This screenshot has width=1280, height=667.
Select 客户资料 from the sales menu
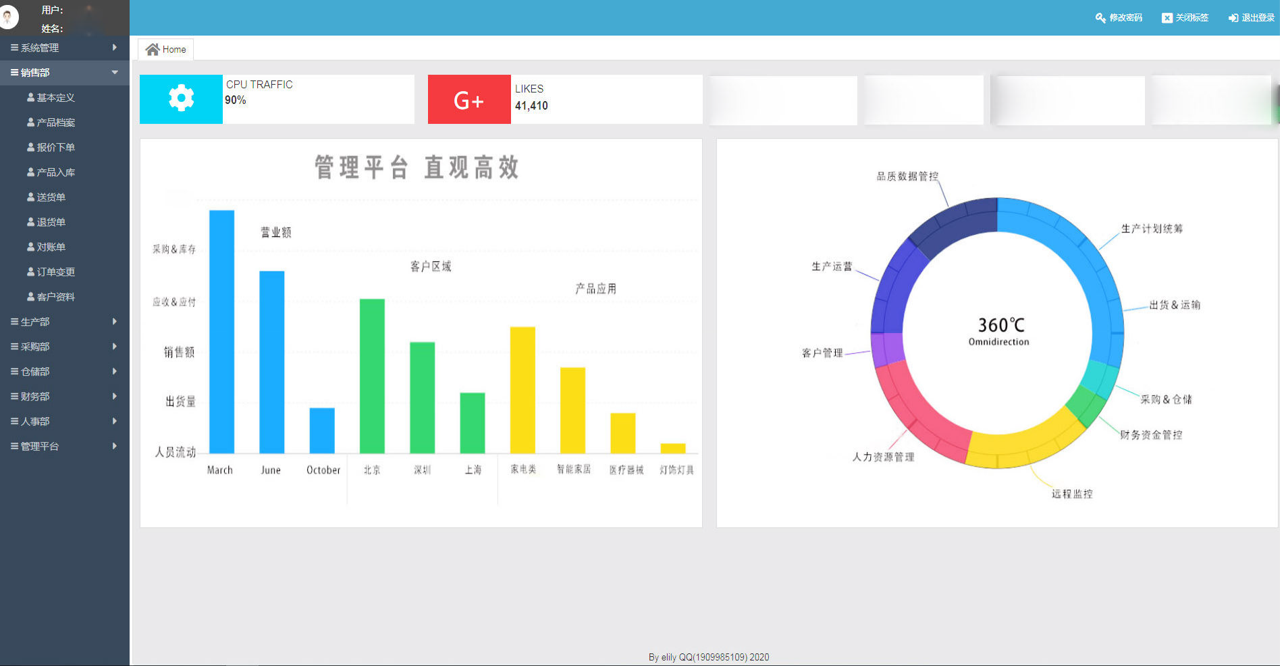tap(56, 297)
